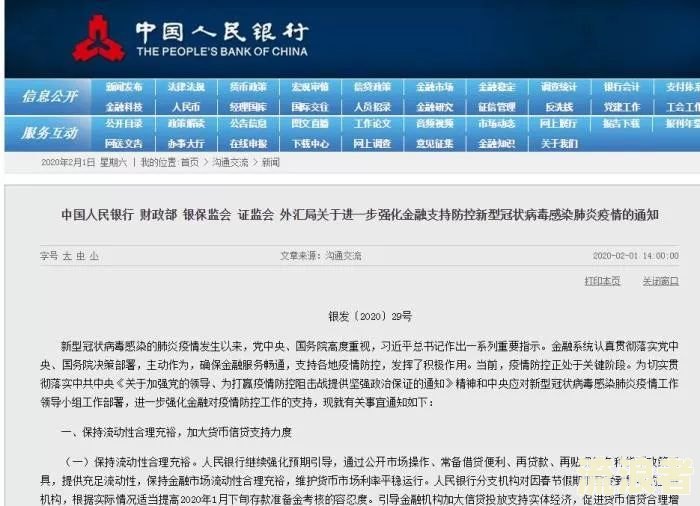The height and width of the screenshot is (506, 700).
Task: Go to the 银行会计 section
Action: 621,87
